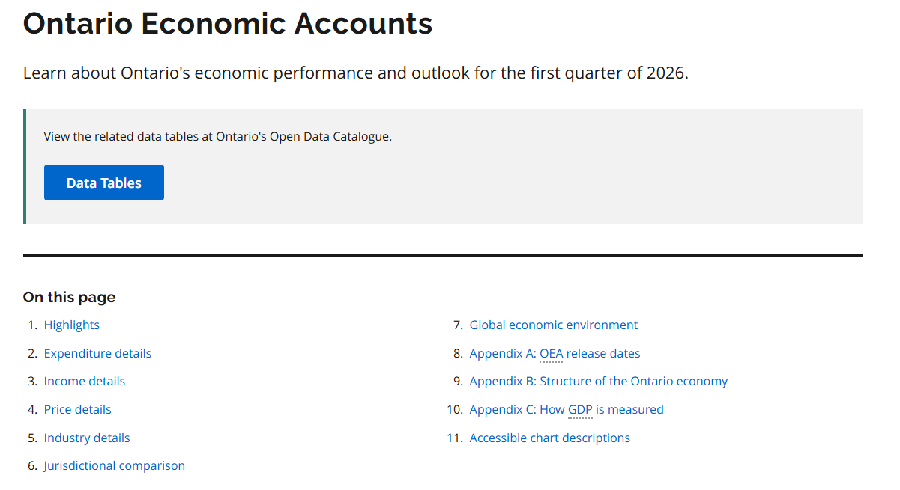Image resolution: width=900 pixels, height=490 pixels.
Task: Jump to the Highlights section
Action: [x=72, y=325]
